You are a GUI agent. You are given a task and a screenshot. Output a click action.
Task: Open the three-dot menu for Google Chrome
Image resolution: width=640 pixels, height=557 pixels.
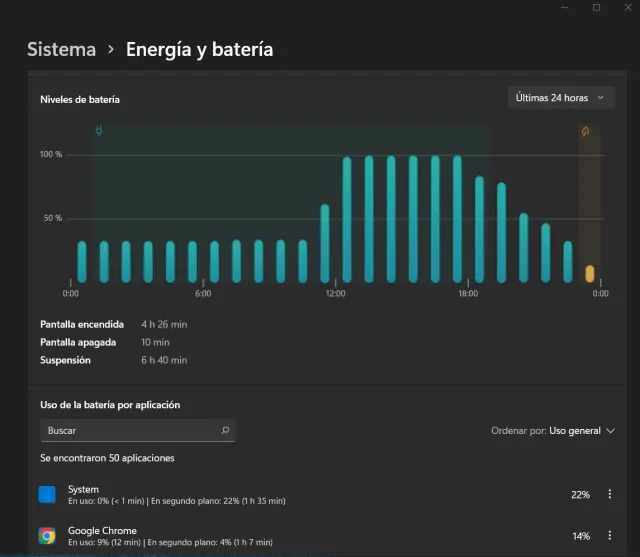[610, 536]
